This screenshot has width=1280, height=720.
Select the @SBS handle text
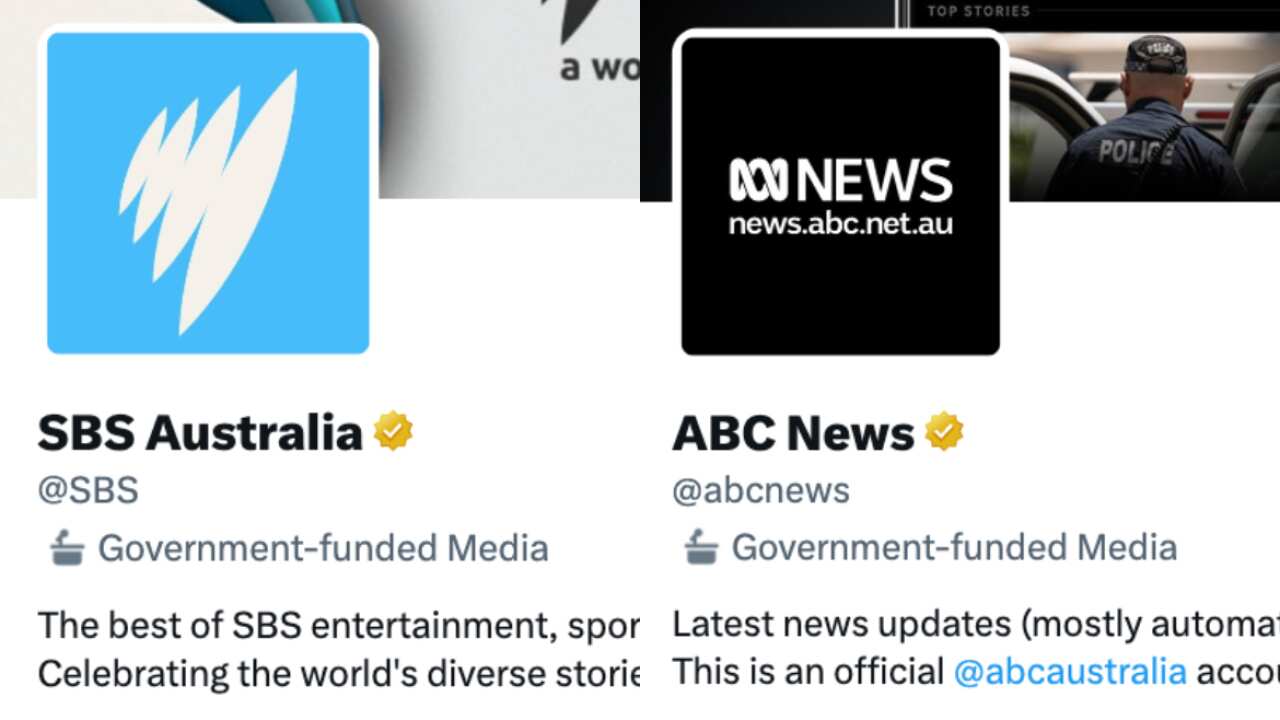pyautogui.click(x=88, y=491)
